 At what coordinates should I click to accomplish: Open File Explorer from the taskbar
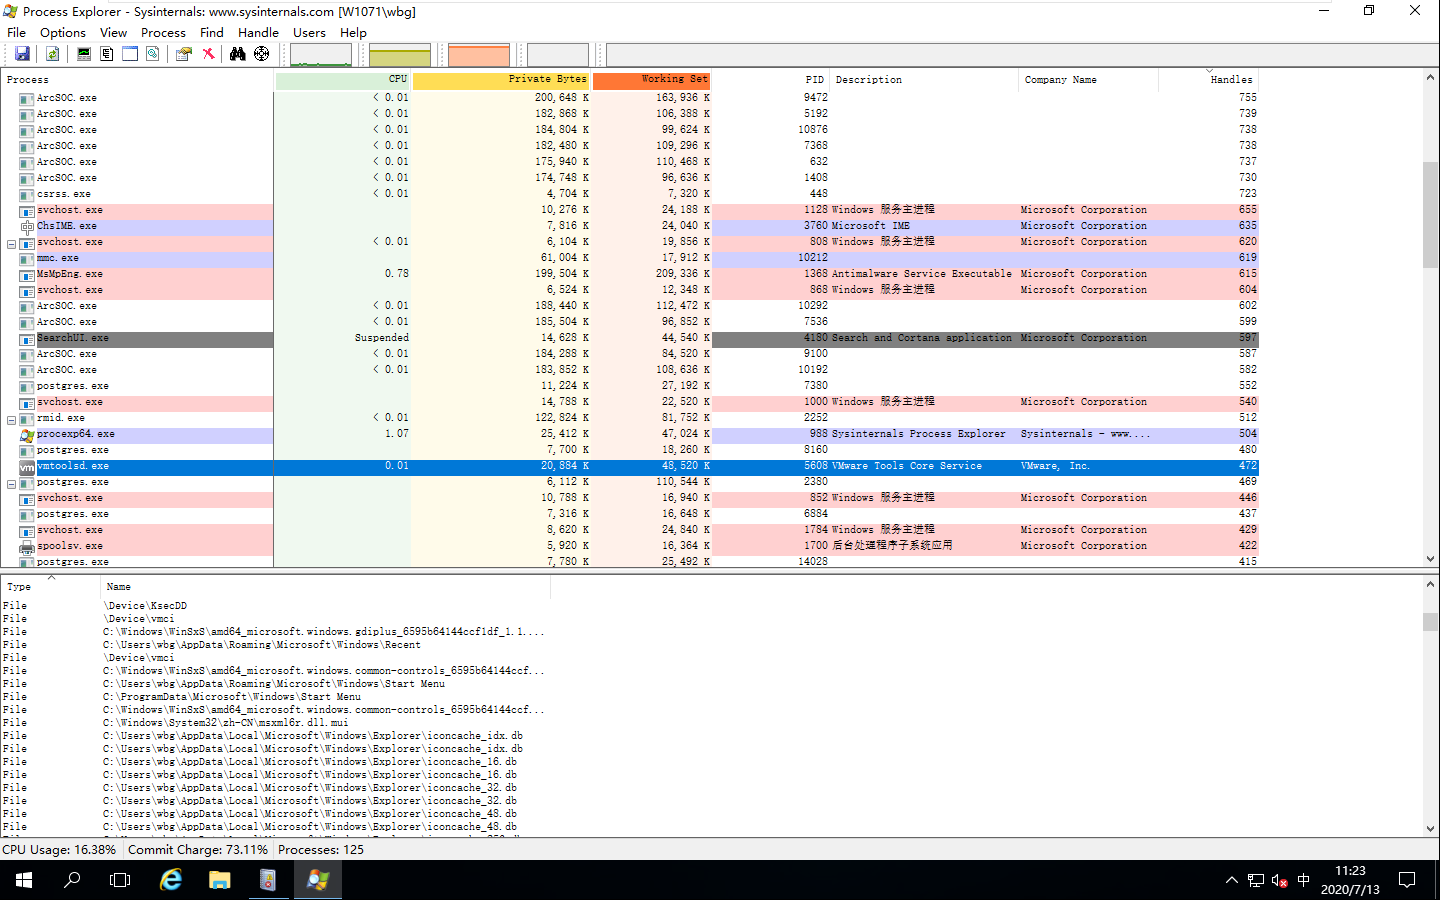(x=219, y=880)
